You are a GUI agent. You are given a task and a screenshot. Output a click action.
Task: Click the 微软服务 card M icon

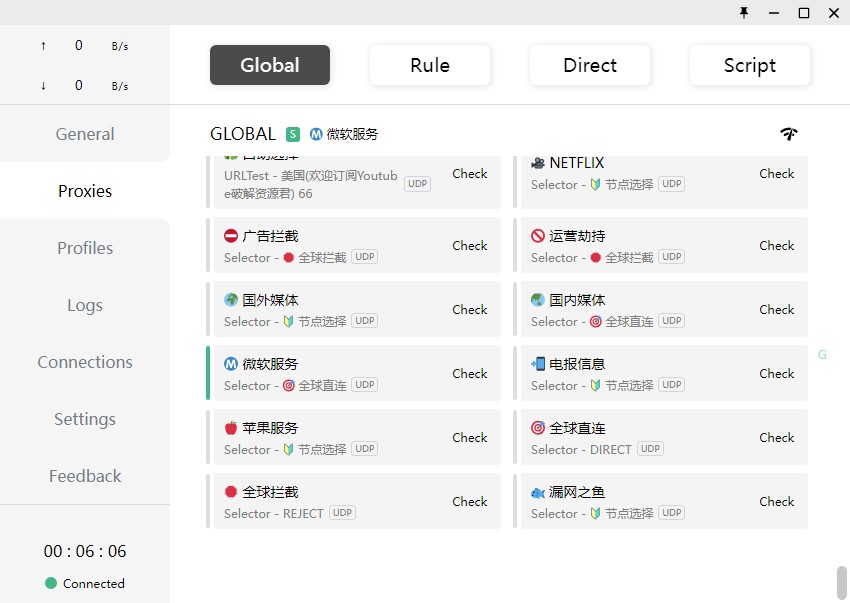click(x=231, y=364)
